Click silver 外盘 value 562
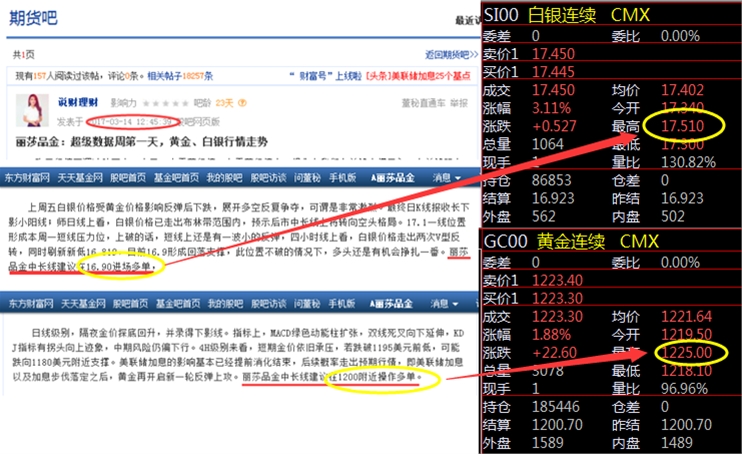Screen dimensions: 742x454 click(x=543, y=216)
